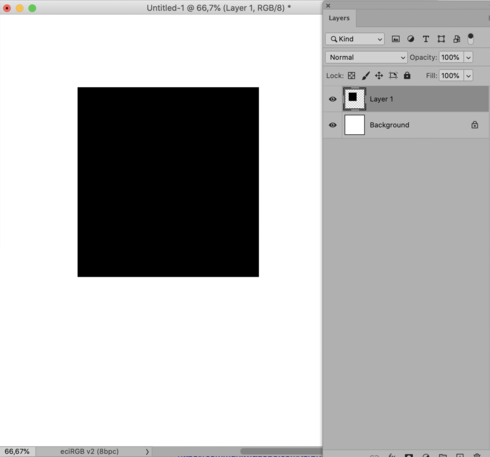Expand the Opacity slider arrow

(468, 57)
